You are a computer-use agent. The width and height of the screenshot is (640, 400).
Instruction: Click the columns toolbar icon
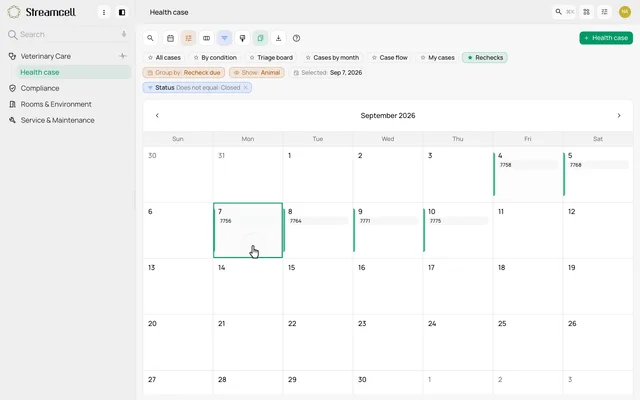(x=207, y=38)
